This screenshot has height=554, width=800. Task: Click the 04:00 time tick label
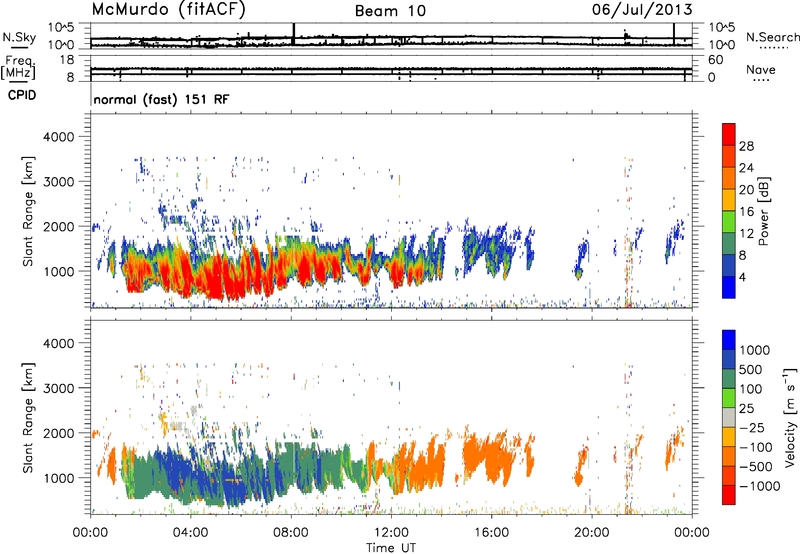coord(190,533)
